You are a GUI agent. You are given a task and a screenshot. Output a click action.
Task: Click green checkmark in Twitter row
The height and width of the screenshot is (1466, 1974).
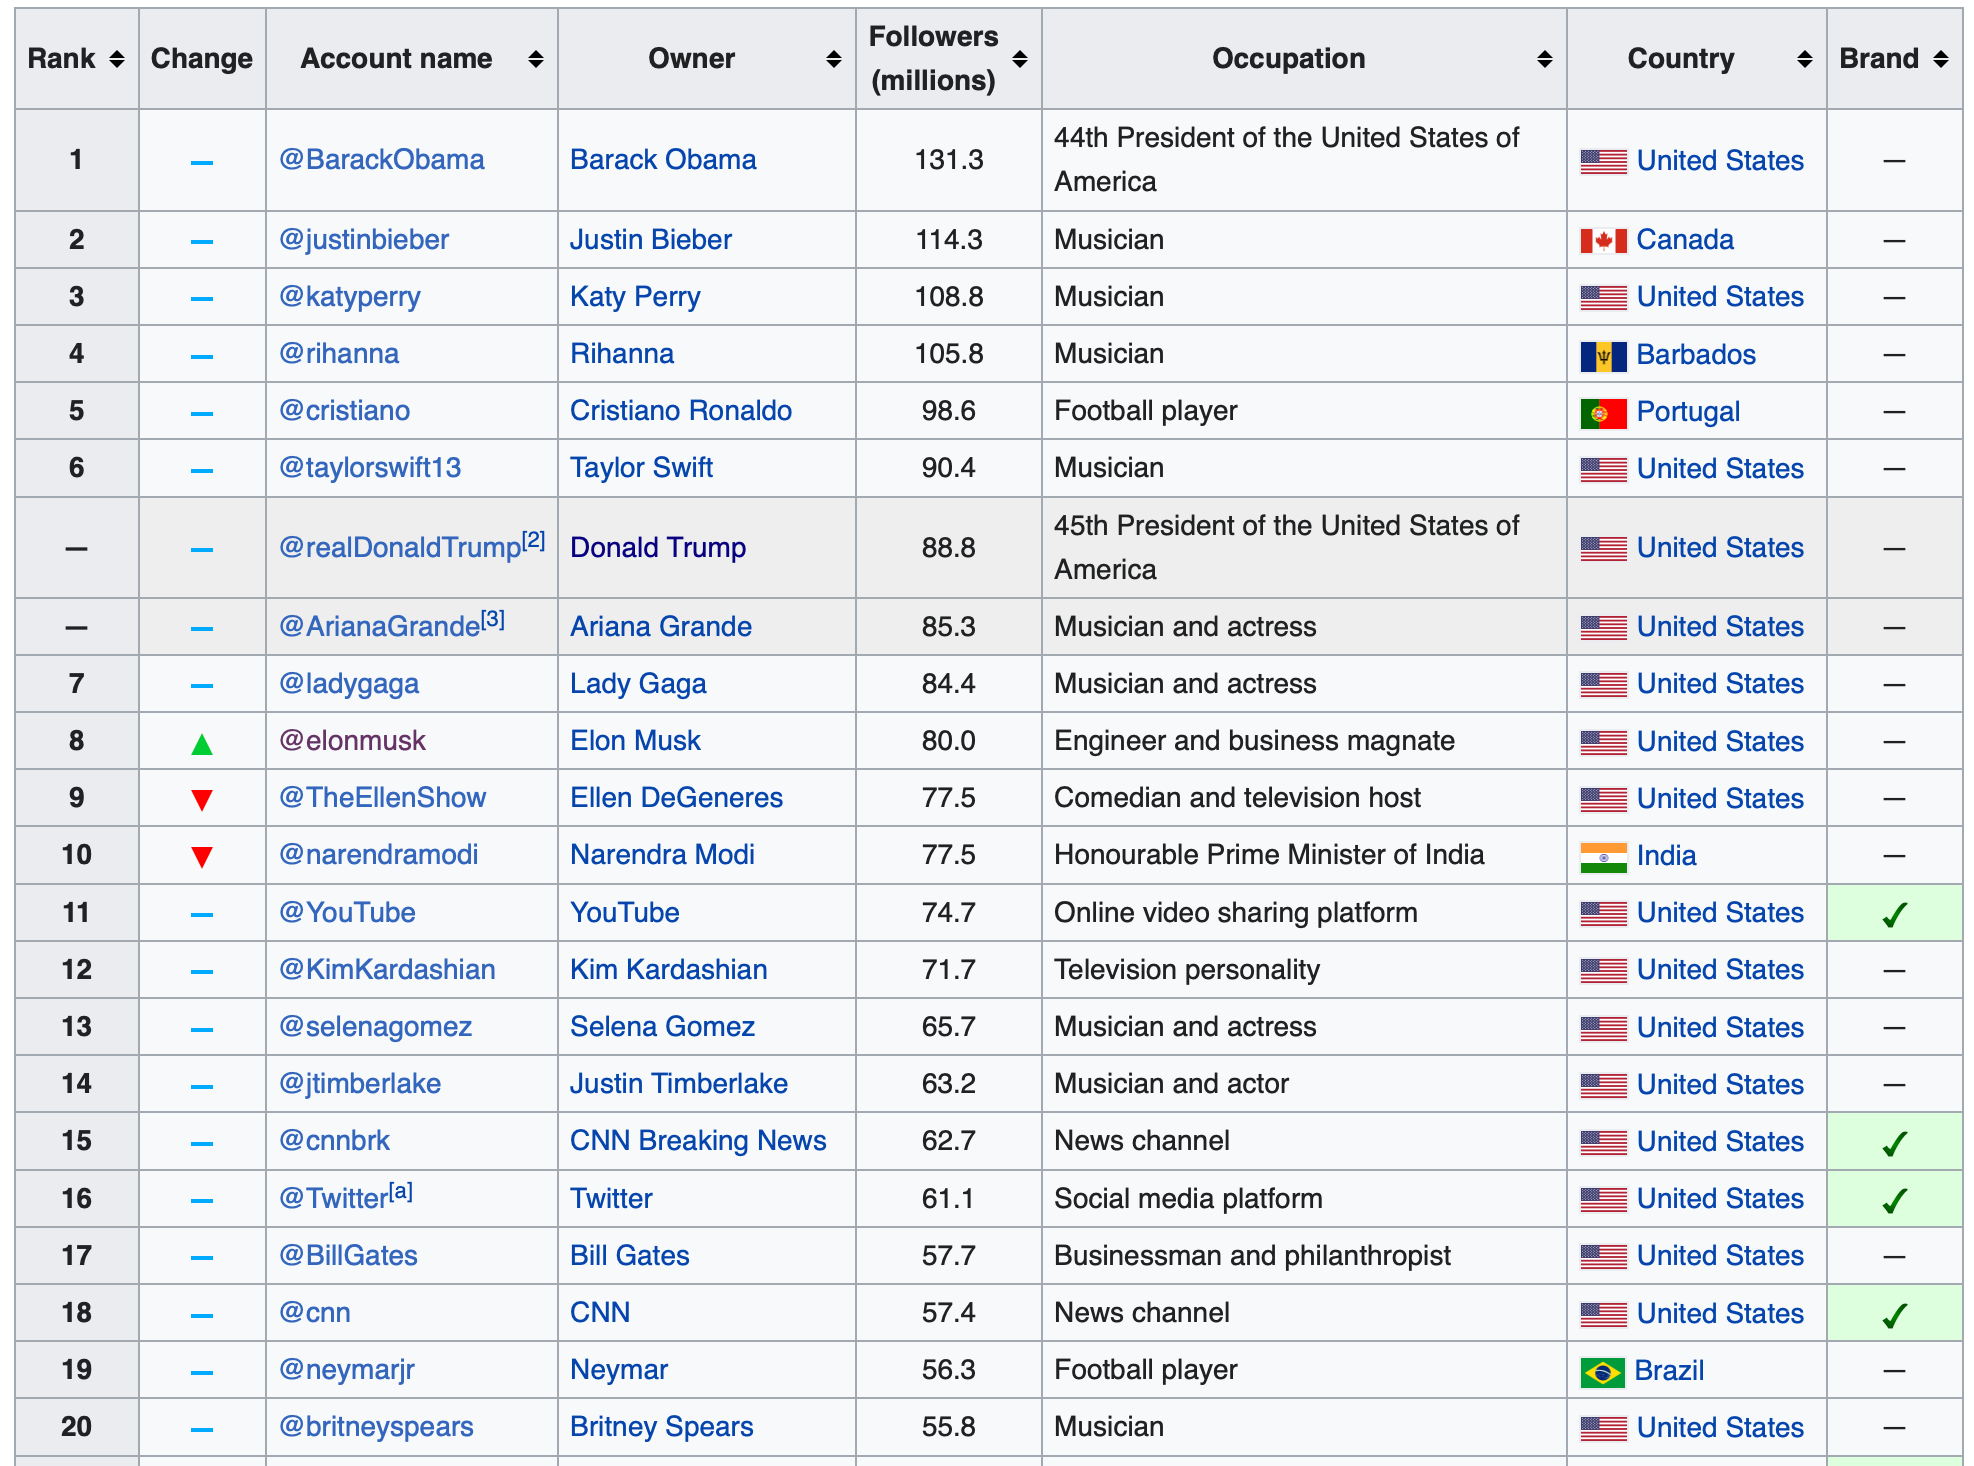tap(1895, 1200)
